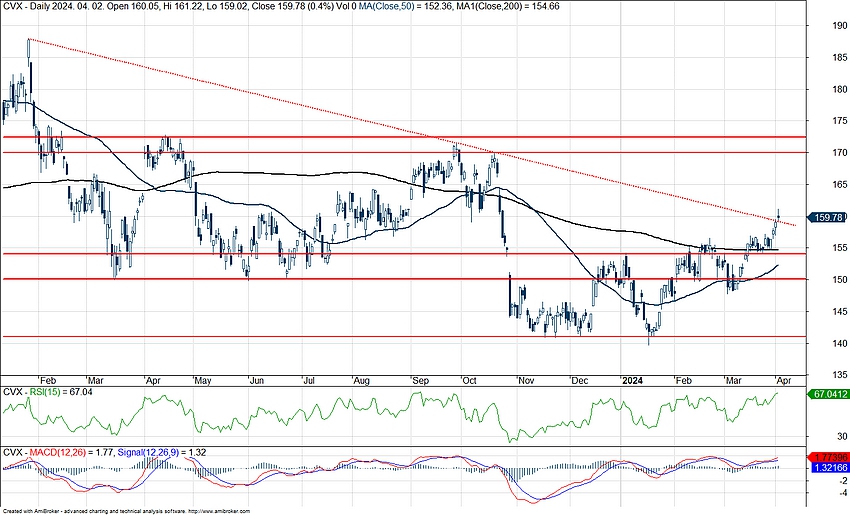850x515 pixels.
Task: Click the 175 price axis label
Action: click(840, 121)
